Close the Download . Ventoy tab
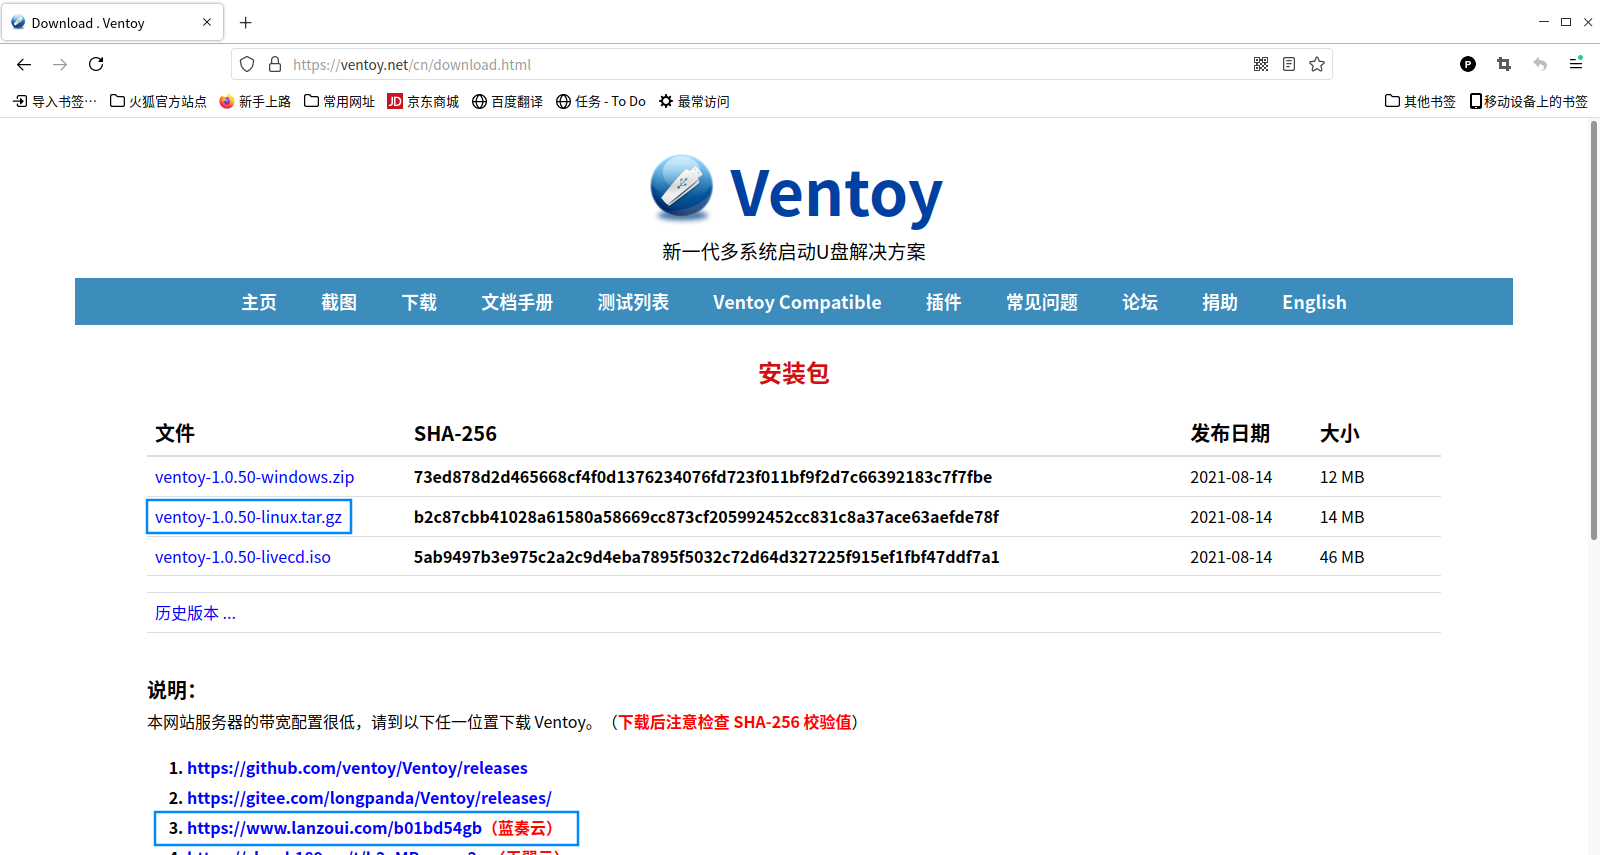Viewport: 1600px width, 855px height. pyautogui.click(x=207, y=22)
